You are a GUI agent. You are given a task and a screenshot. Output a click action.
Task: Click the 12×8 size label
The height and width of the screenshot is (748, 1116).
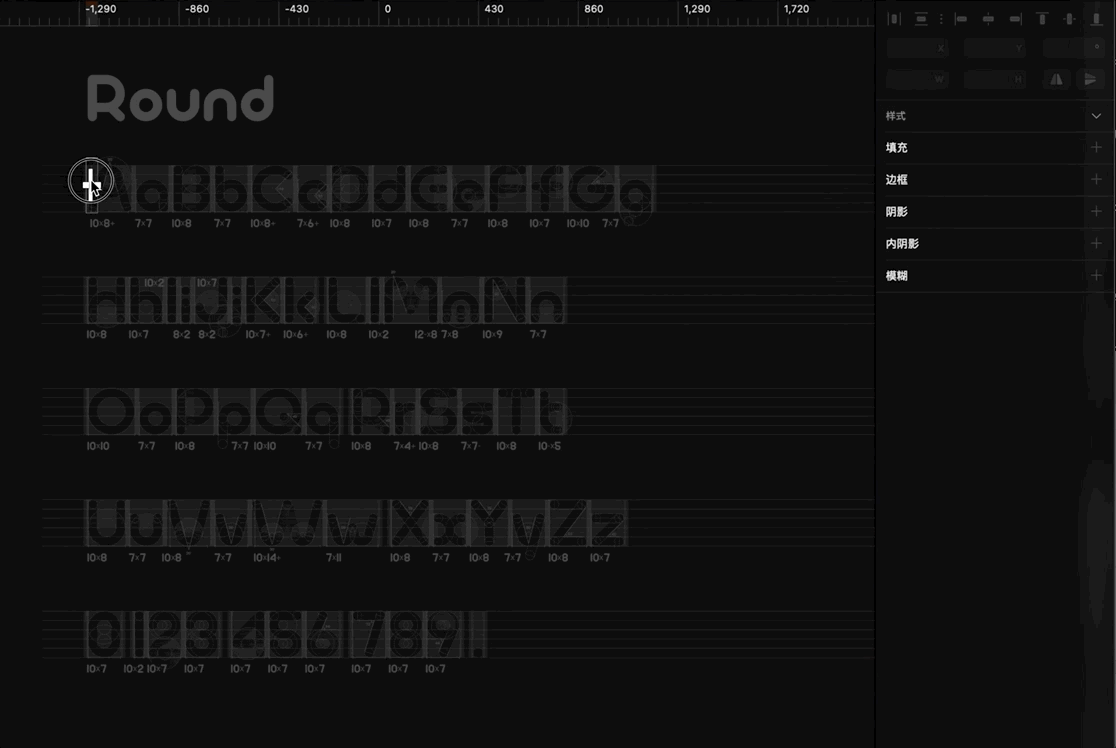click(x=426, y=335)
